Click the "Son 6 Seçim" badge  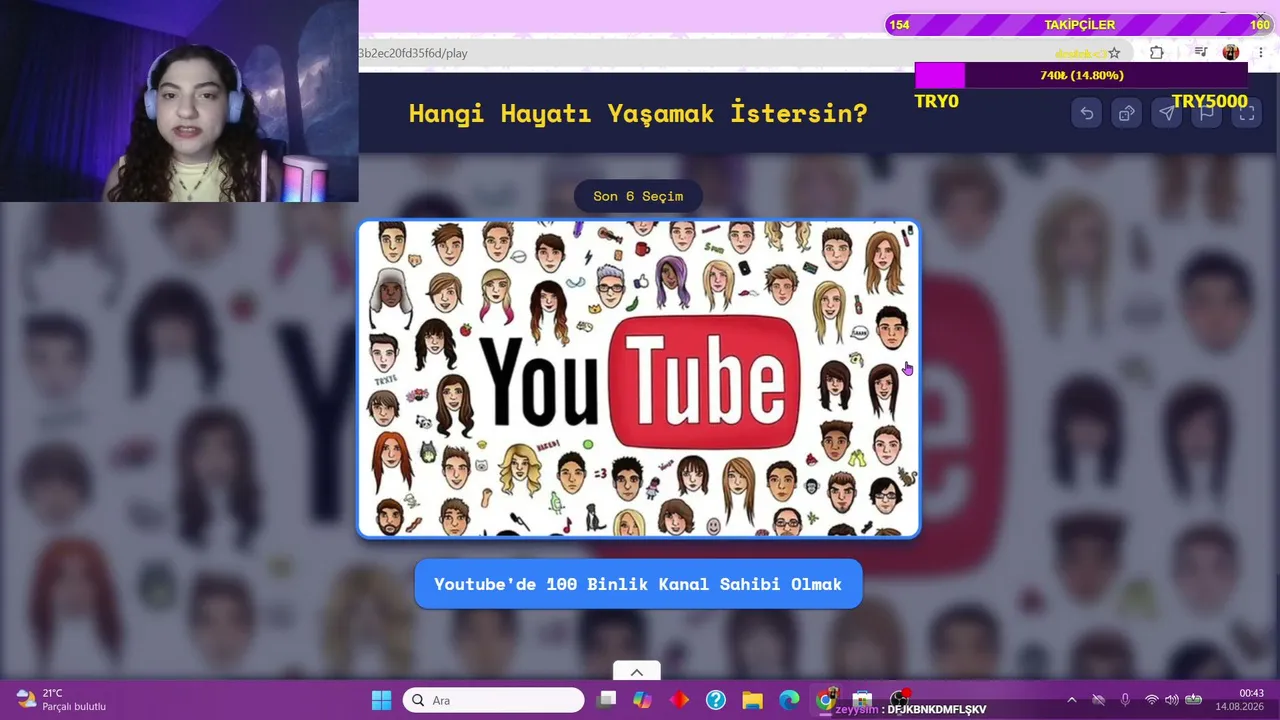point(638,196)
